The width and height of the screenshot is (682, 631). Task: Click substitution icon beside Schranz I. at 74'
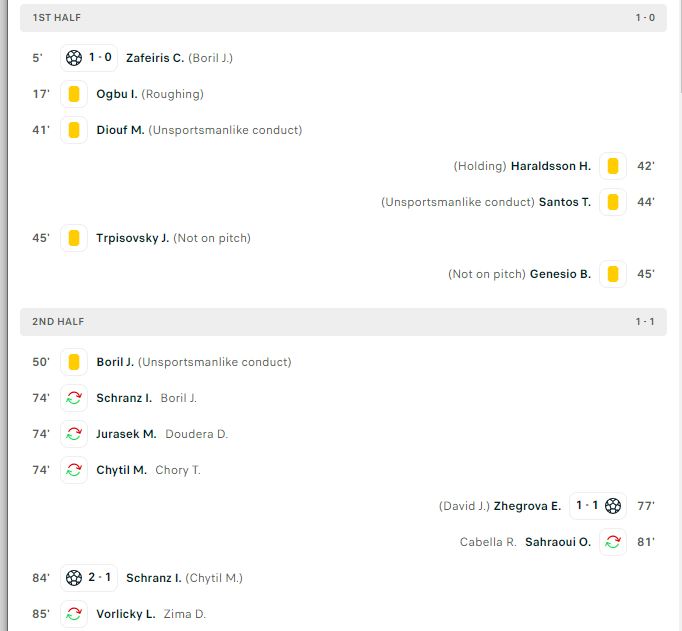(x=74, y=398)
